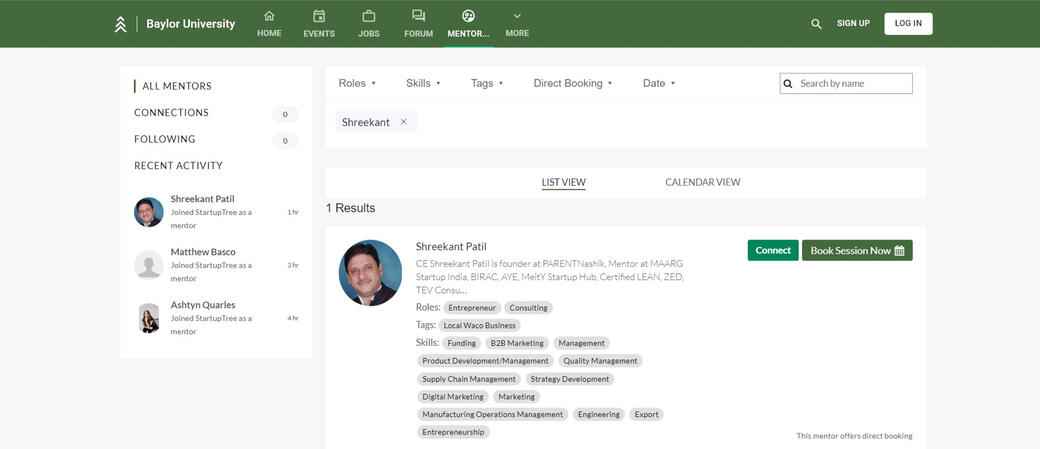Click the Baylor University title text
Screen dimensions: 1040x449
pos(190,24)
